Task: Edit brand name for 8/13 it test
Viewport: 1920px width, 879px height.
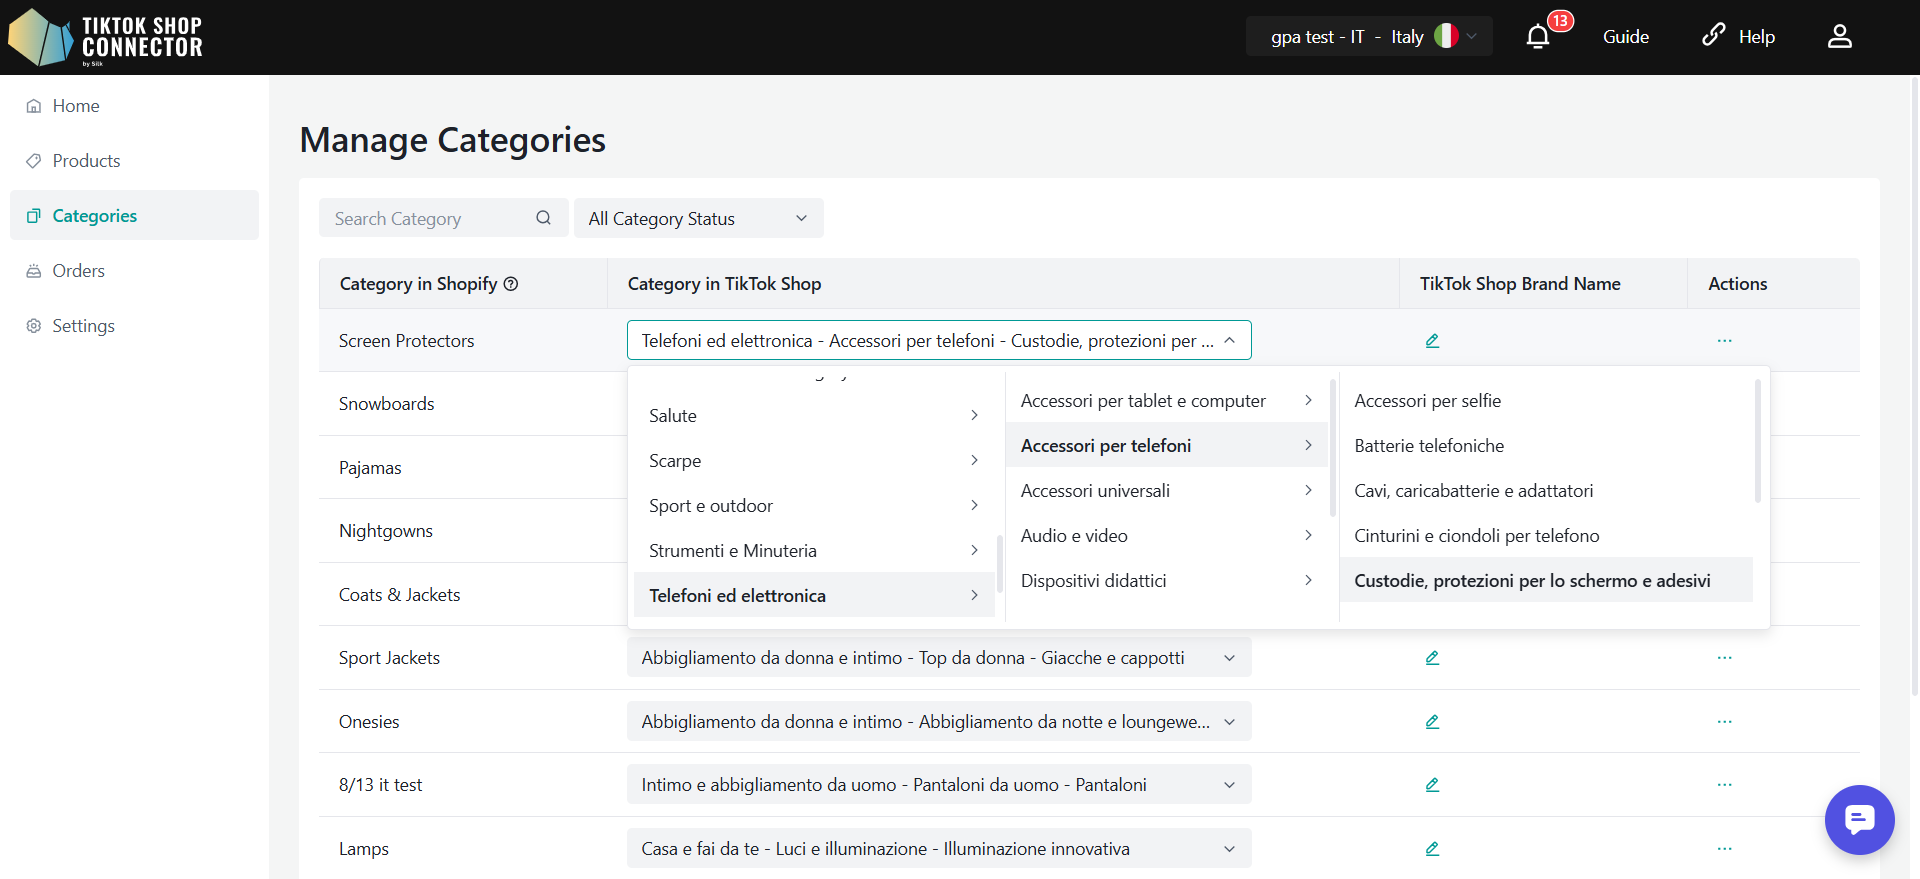Action: click(x=1432, y=785)
